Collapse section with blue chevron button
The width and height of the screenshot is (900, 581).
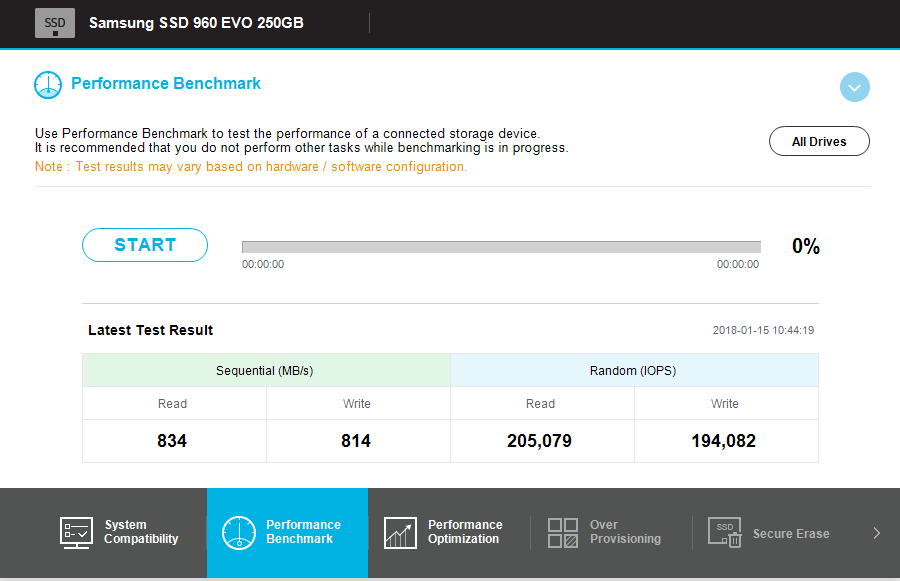855,87
